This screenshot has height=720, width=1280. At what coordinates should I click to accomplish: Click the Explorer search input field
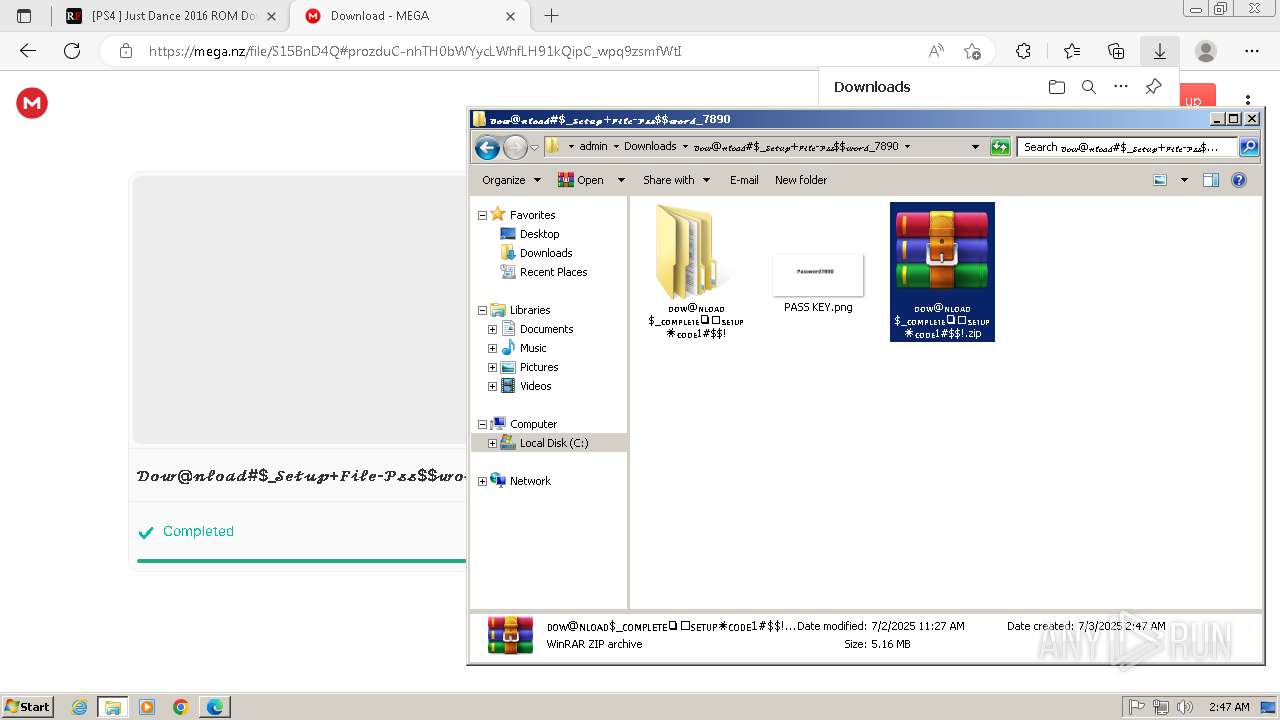click(1127, 147)
